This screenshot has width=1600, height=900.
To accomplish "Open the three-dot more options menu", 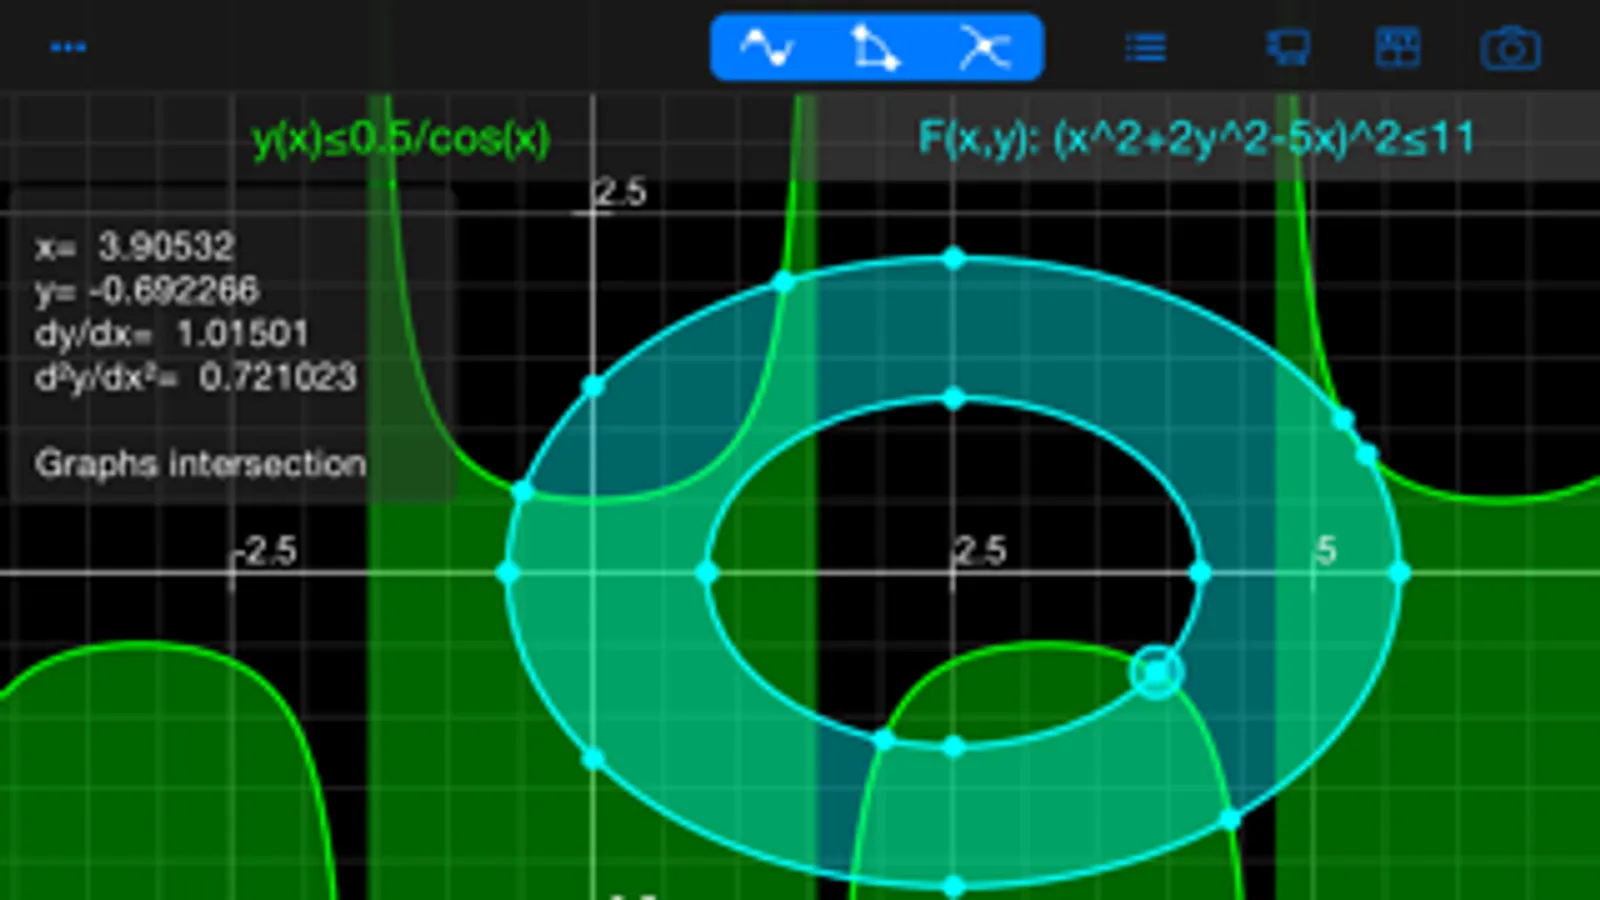I will point(68,47).
